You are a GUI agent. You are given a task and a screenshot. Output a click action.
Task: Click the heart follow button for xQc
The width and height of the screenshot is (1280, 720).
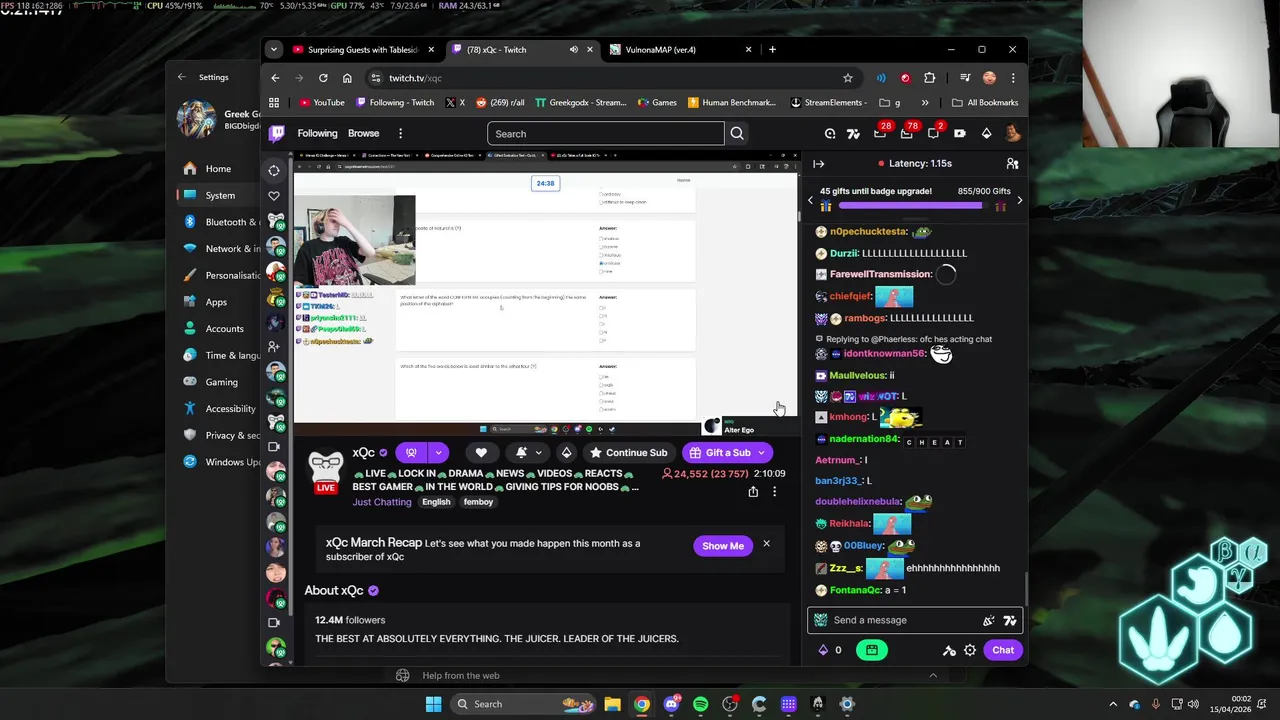pos(481,453)
